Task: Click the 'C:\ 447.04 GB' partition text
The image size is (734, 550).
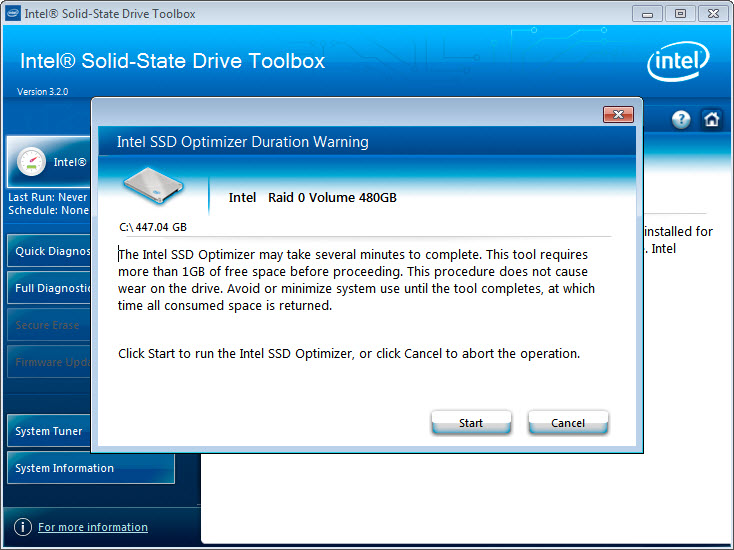Action: [153, 227]
